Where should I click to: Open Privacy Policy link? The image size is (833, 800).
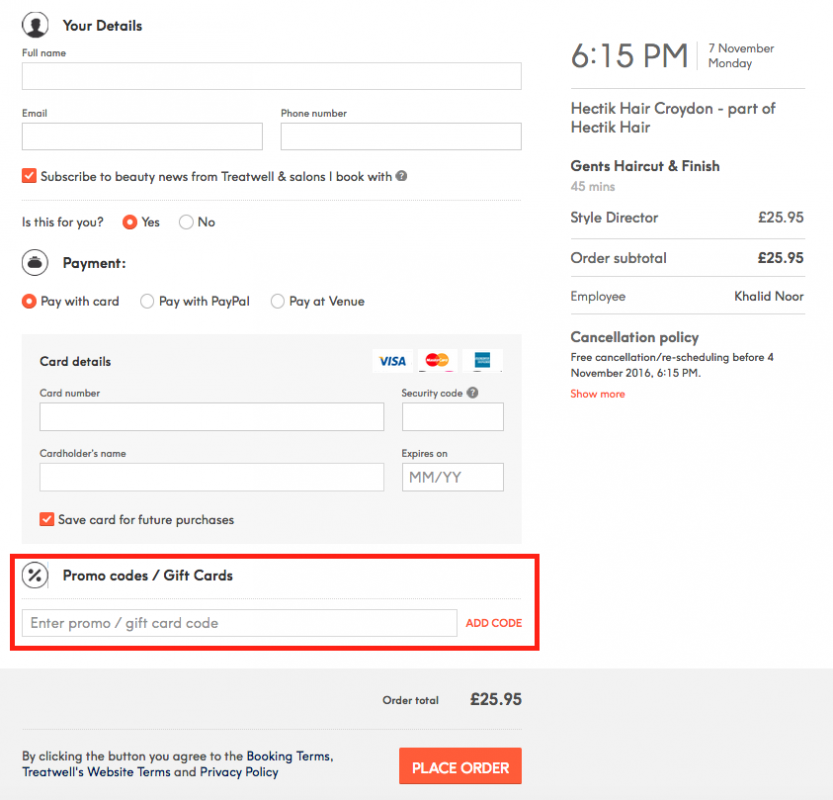coord(239,772)
